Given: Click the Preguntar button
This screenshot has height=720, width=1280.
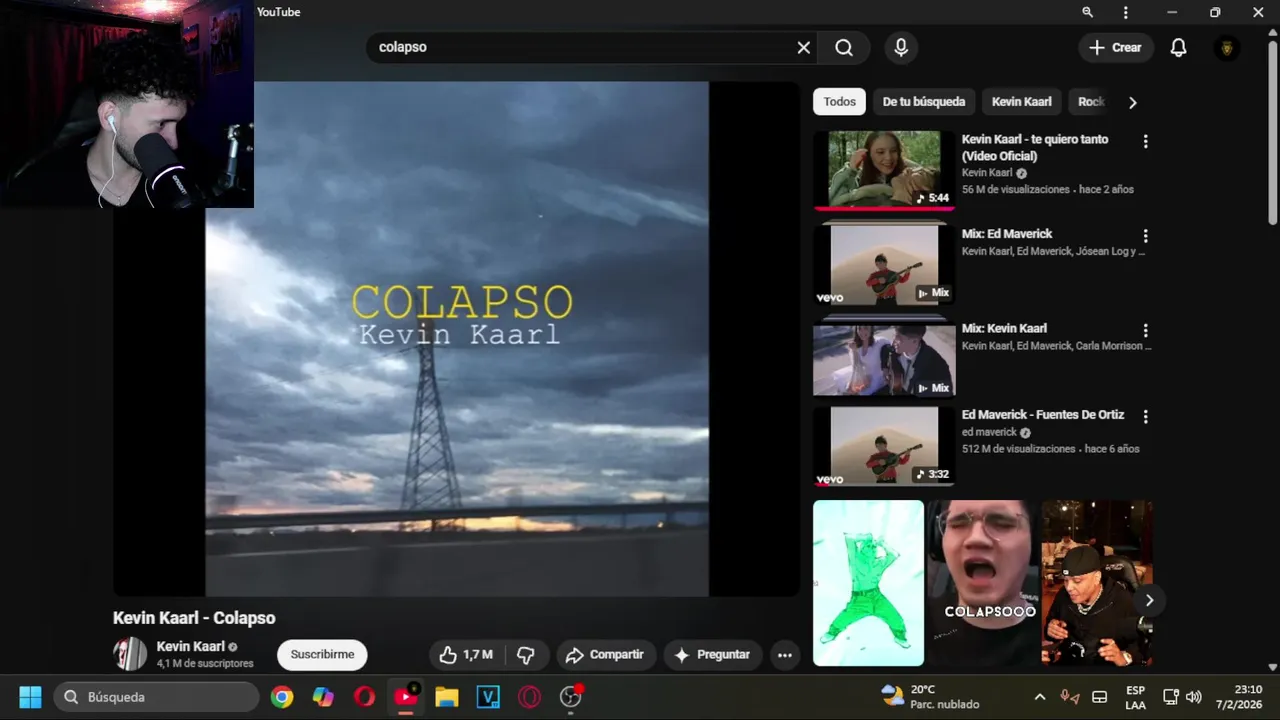Looking at the screenshot, I should (712, 655).
